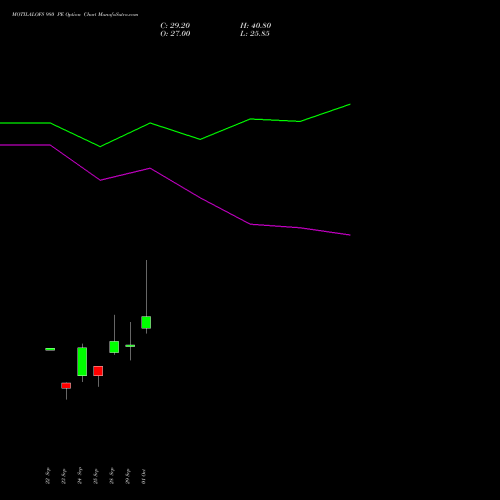The image size is (500, 500).
Task: Click the 25 Sep date axis label
Action: pyautogui.click(x=96, y=476)
